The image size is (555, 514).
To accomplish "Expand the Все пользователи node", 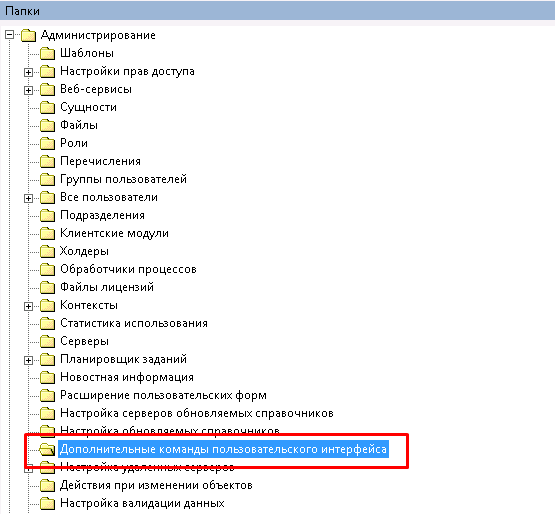I will pyautogui.click(x=28, y=198).
